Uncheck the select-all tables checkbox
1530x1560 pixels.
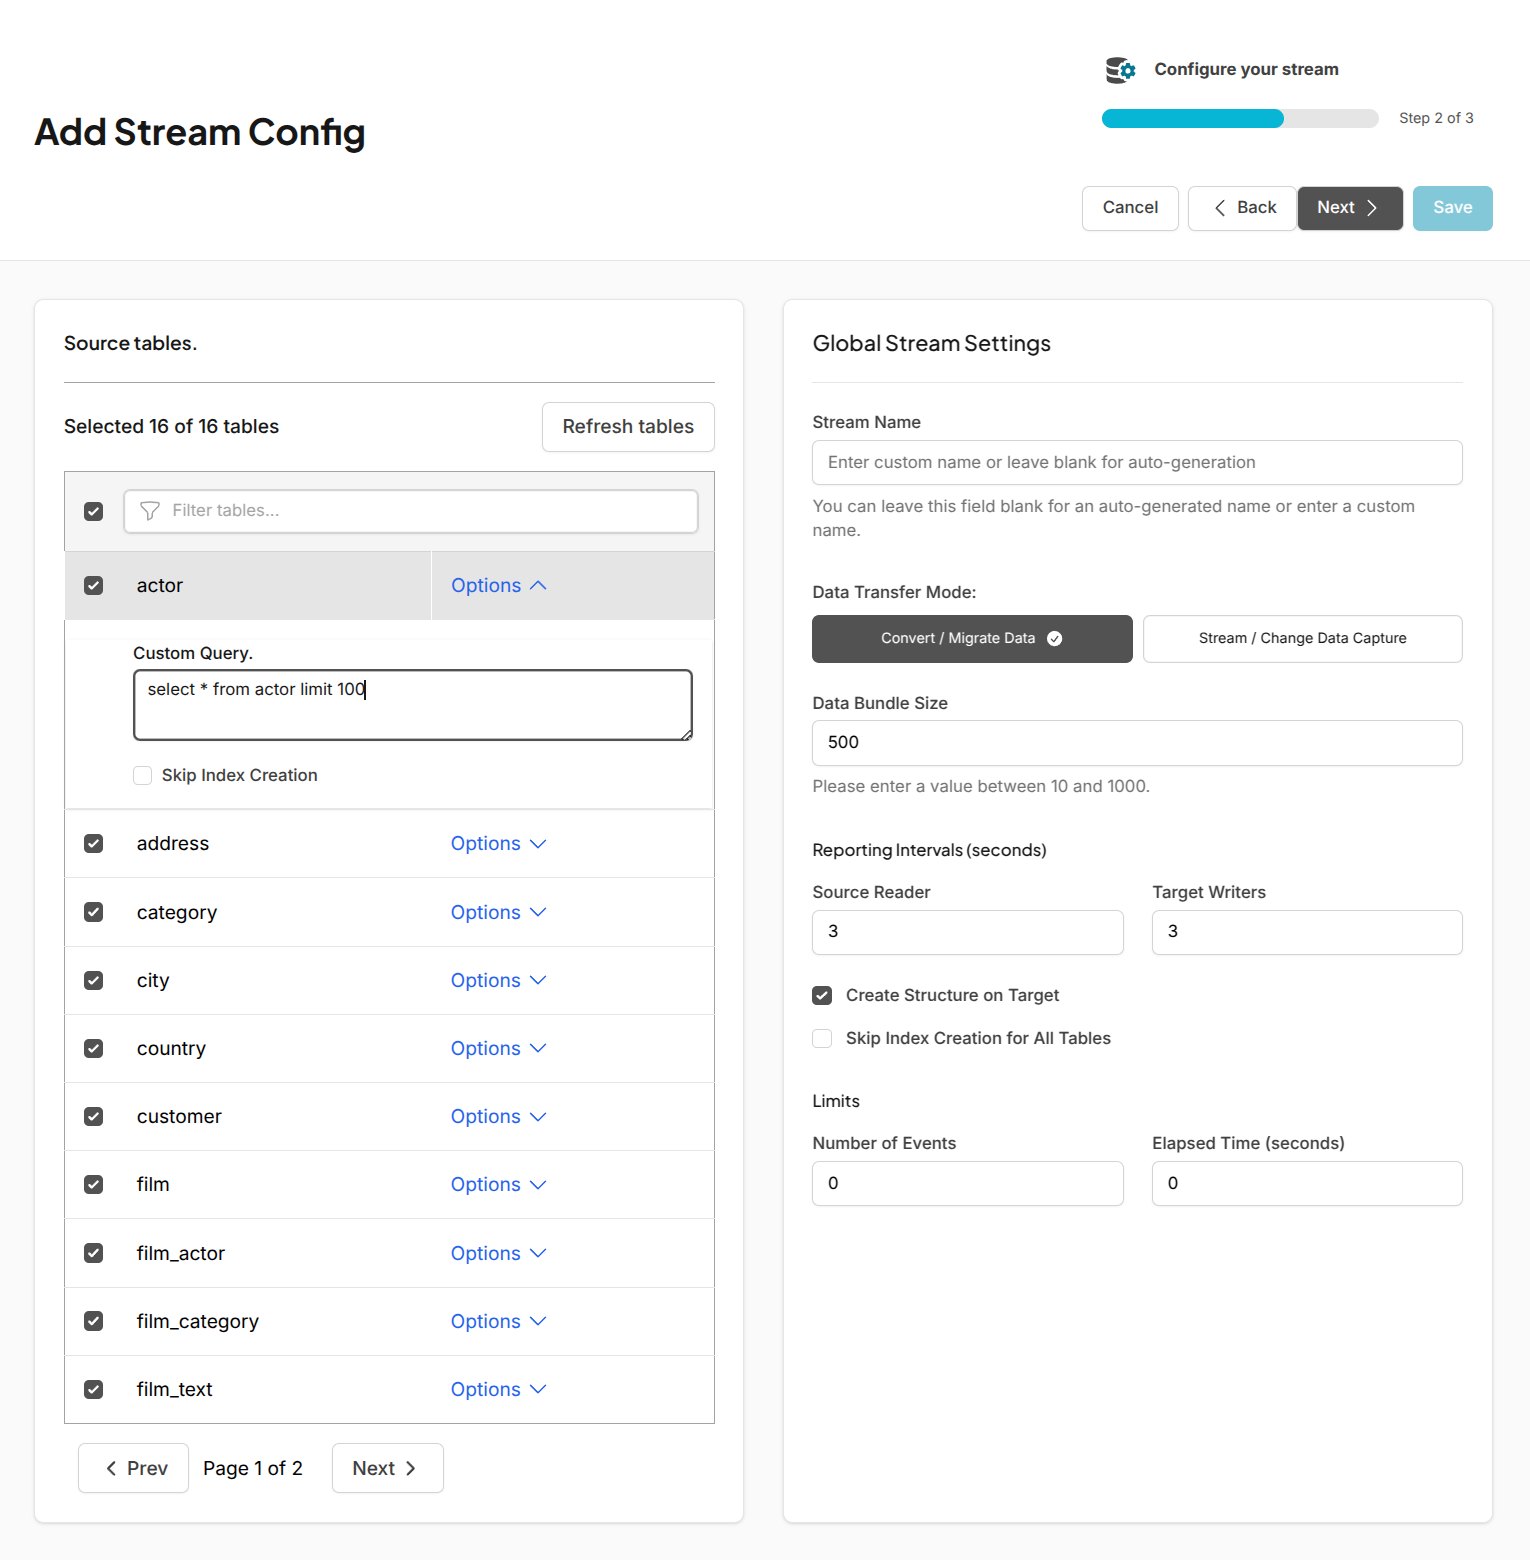tap(93, 511)
